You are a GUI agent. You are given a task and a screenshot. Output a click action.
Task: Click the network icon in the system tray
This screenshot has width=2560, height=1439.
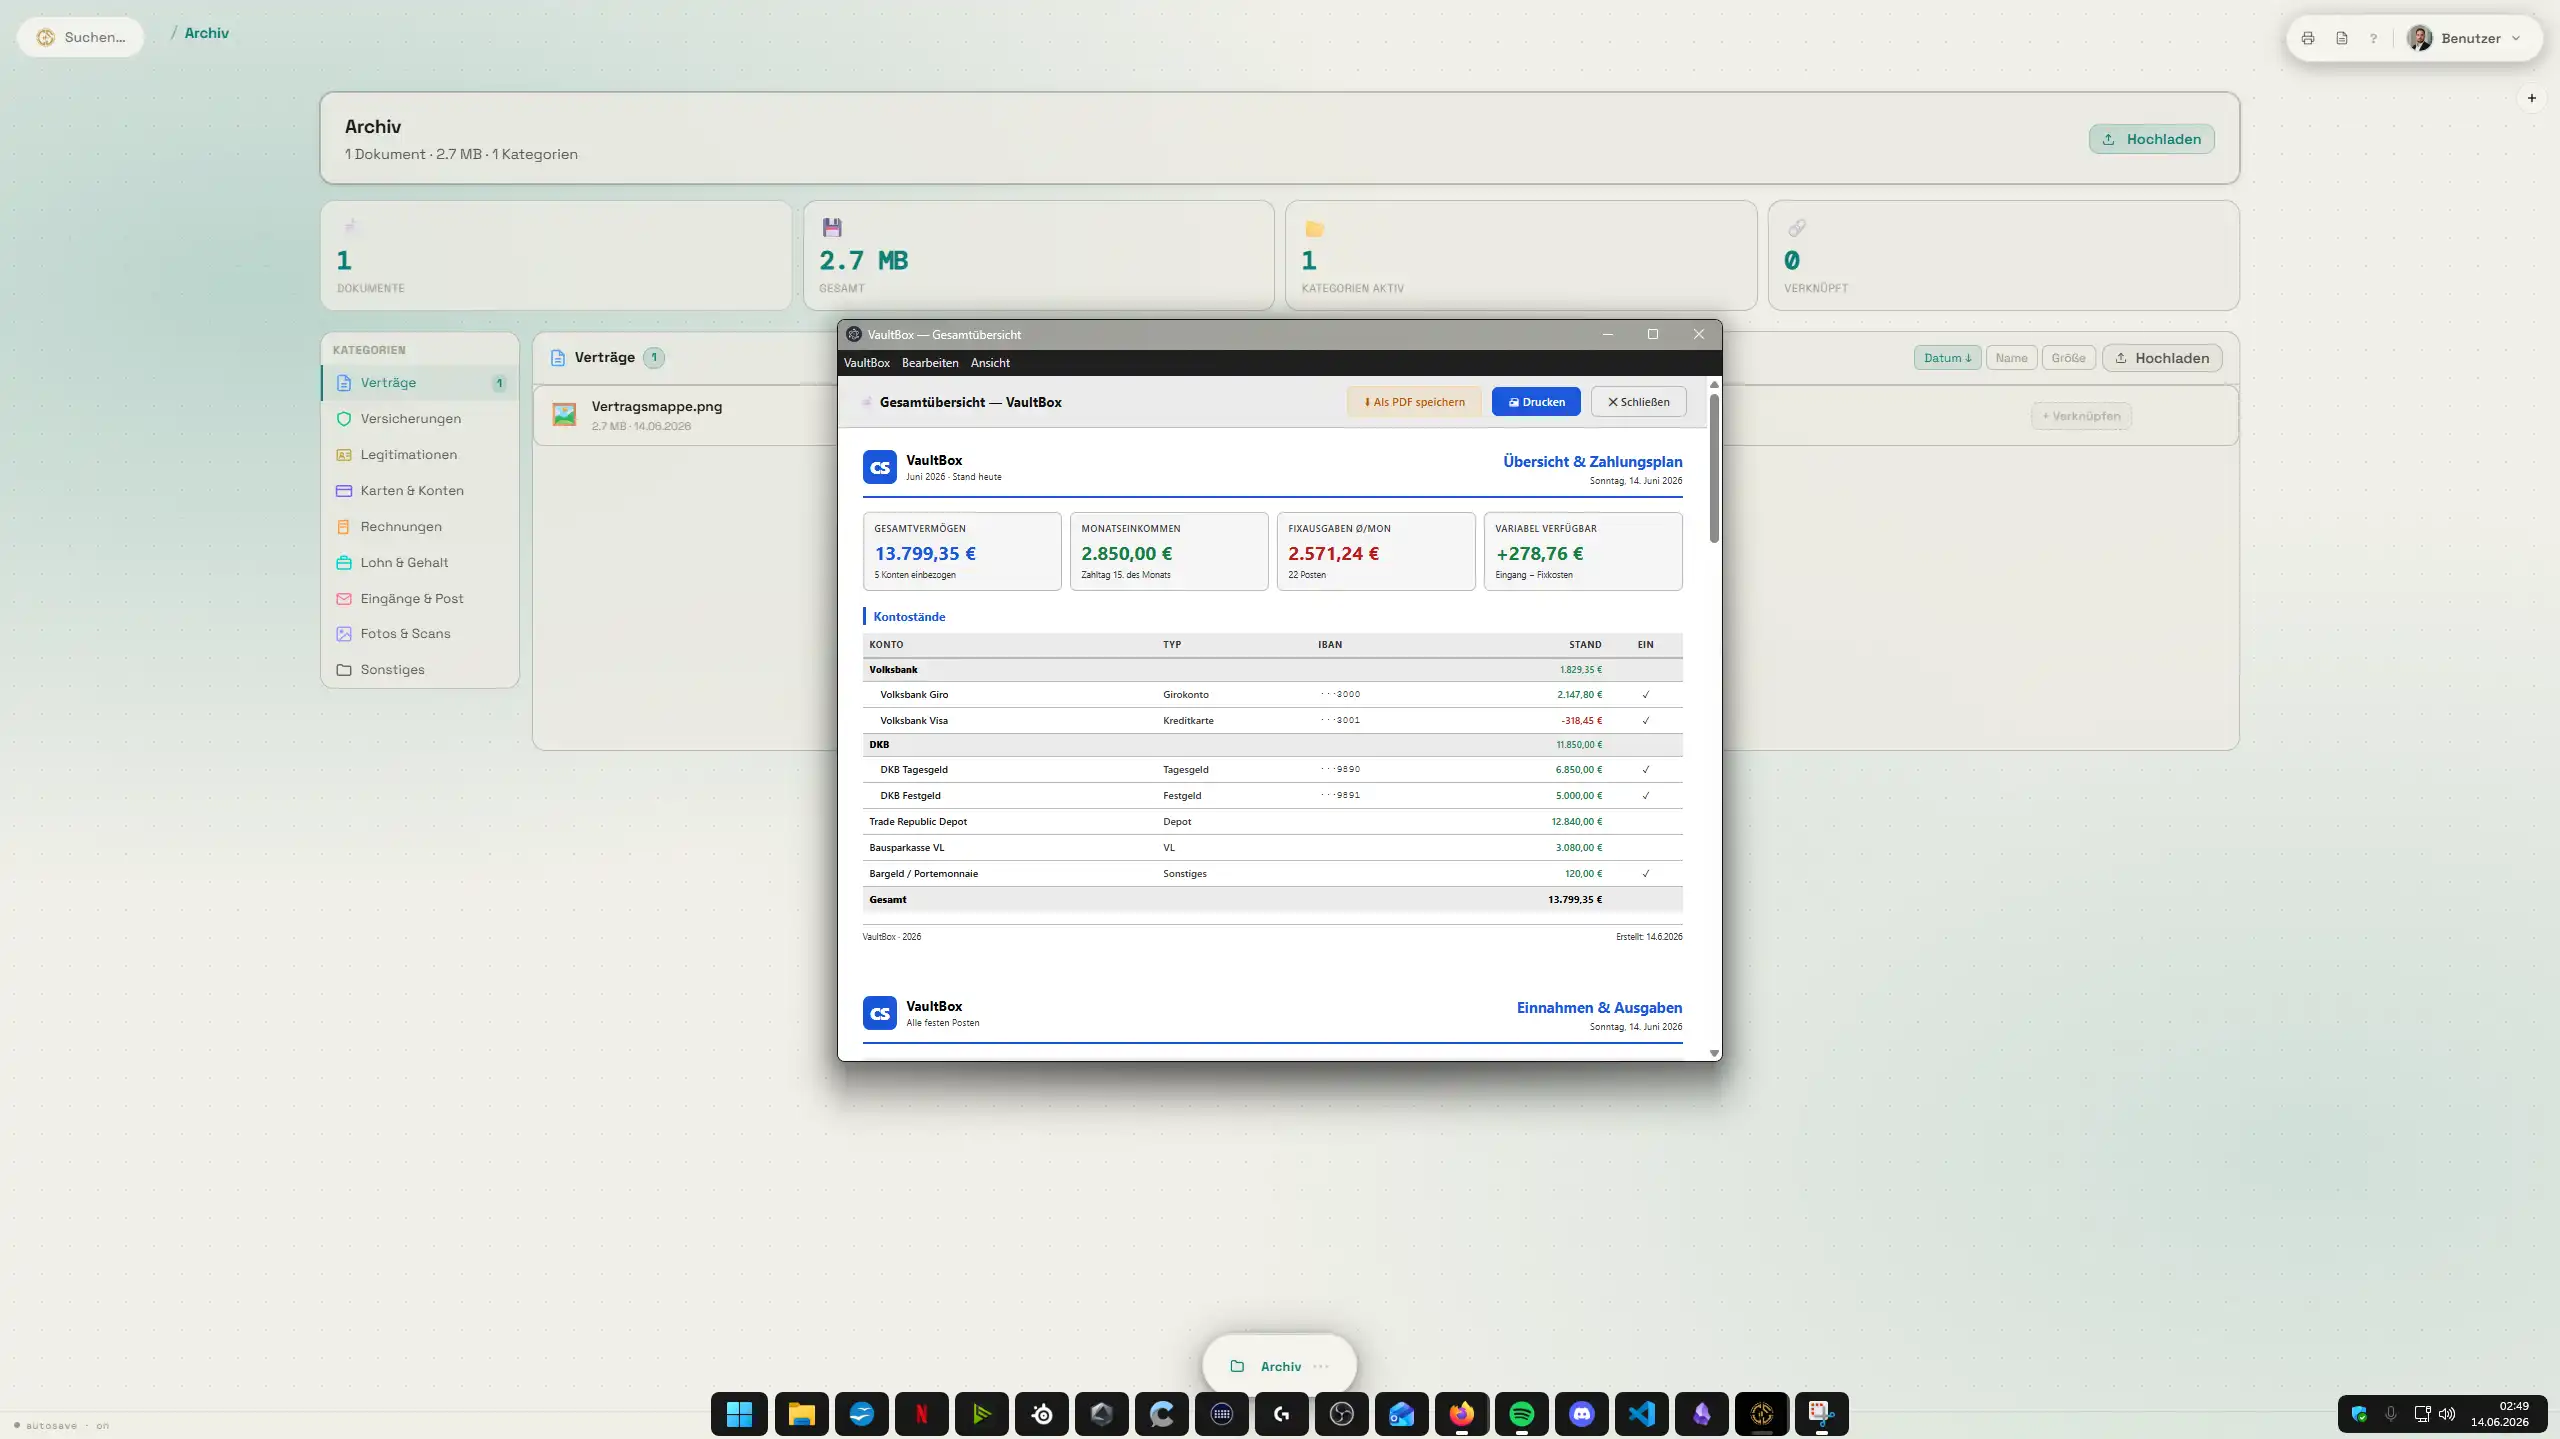point(2422,1414)
